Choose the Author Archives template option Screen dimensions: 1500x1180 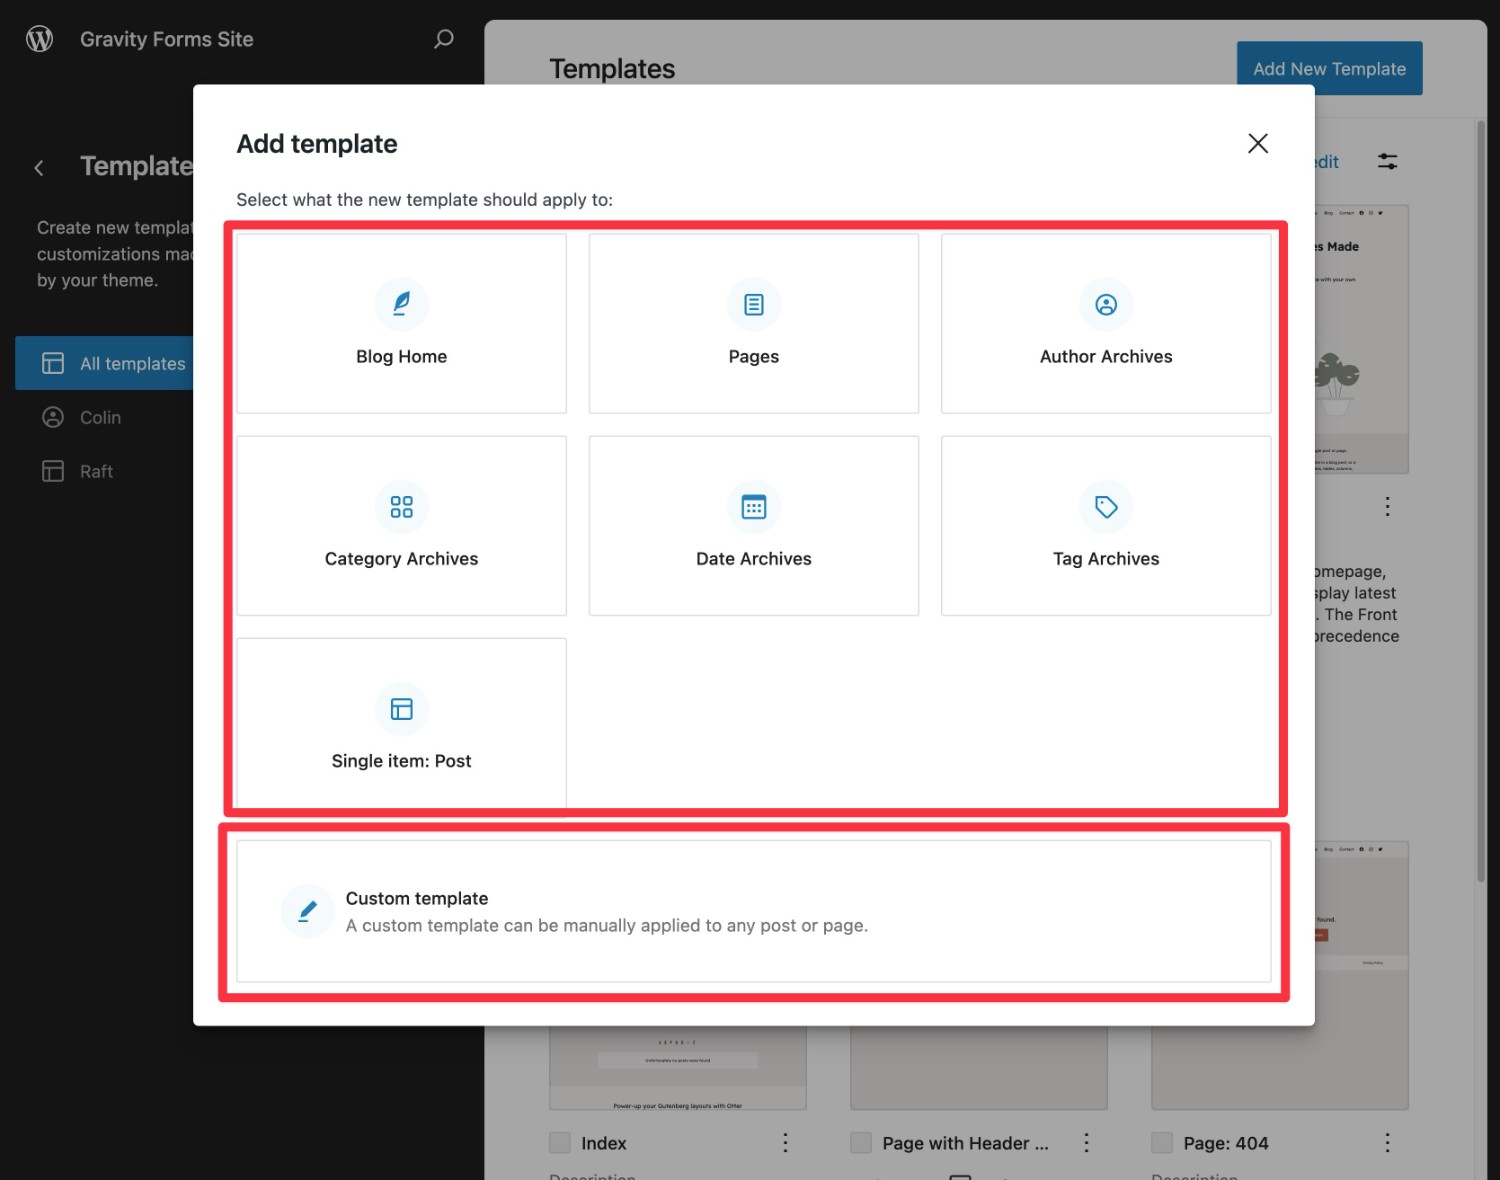[1106, 323]
